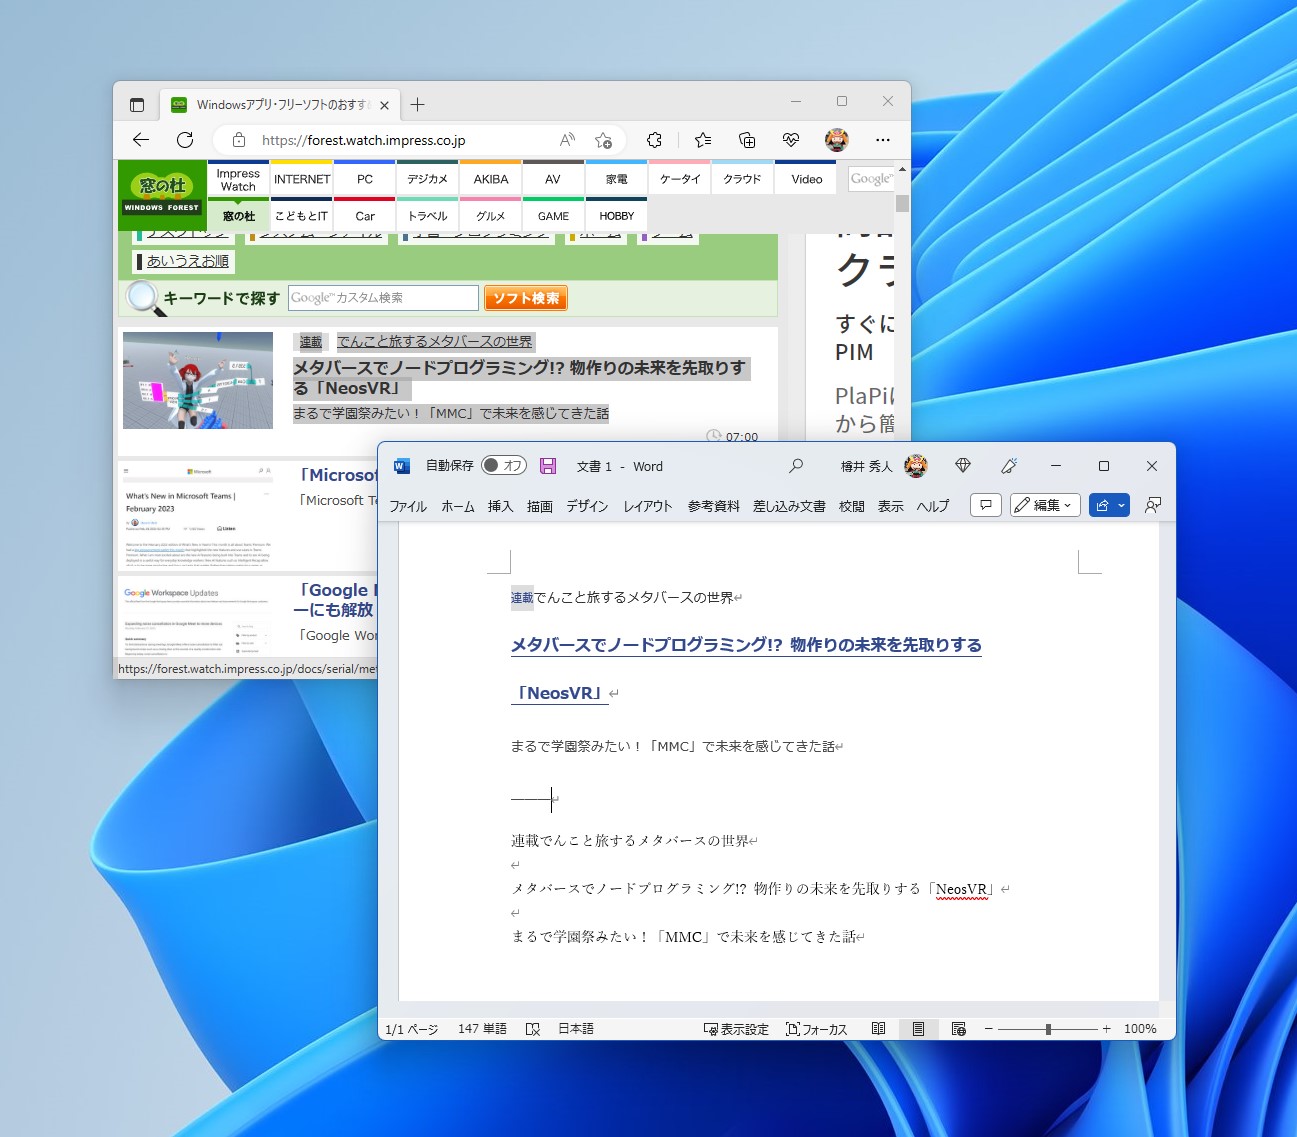Open the Favorites list in Edge toolbar
The width and height of the screenshot is (1297, 1137).
pyautogui.click(x=702, y=140)
